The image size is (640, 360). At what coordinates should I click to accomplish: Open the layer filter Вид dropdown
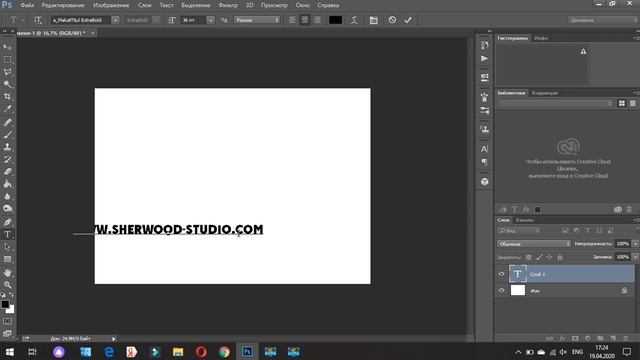pos(519,231)
